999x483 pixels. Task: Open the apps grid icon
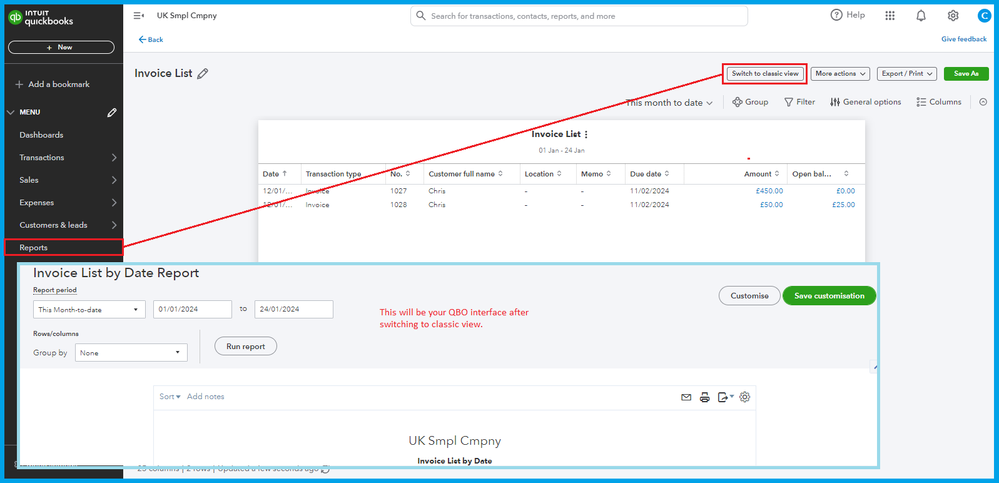891,15
